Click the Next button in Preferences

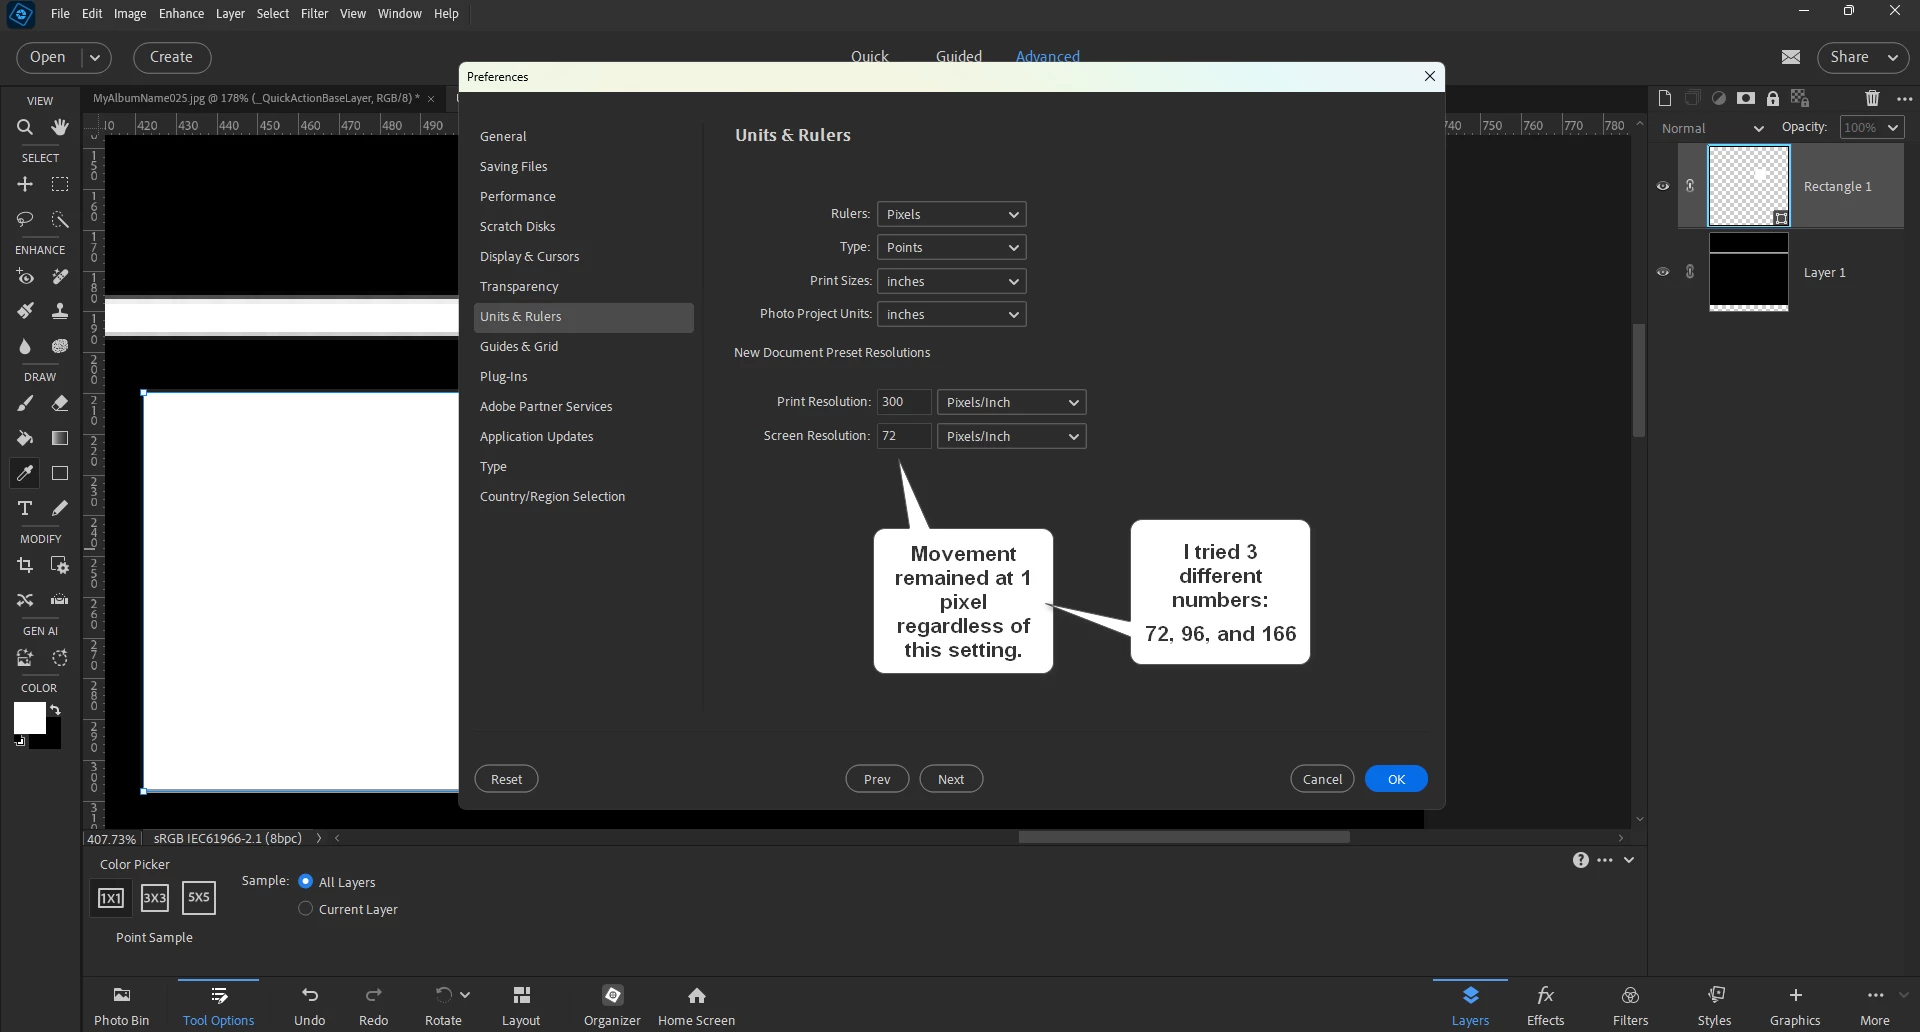click(951, 779)
